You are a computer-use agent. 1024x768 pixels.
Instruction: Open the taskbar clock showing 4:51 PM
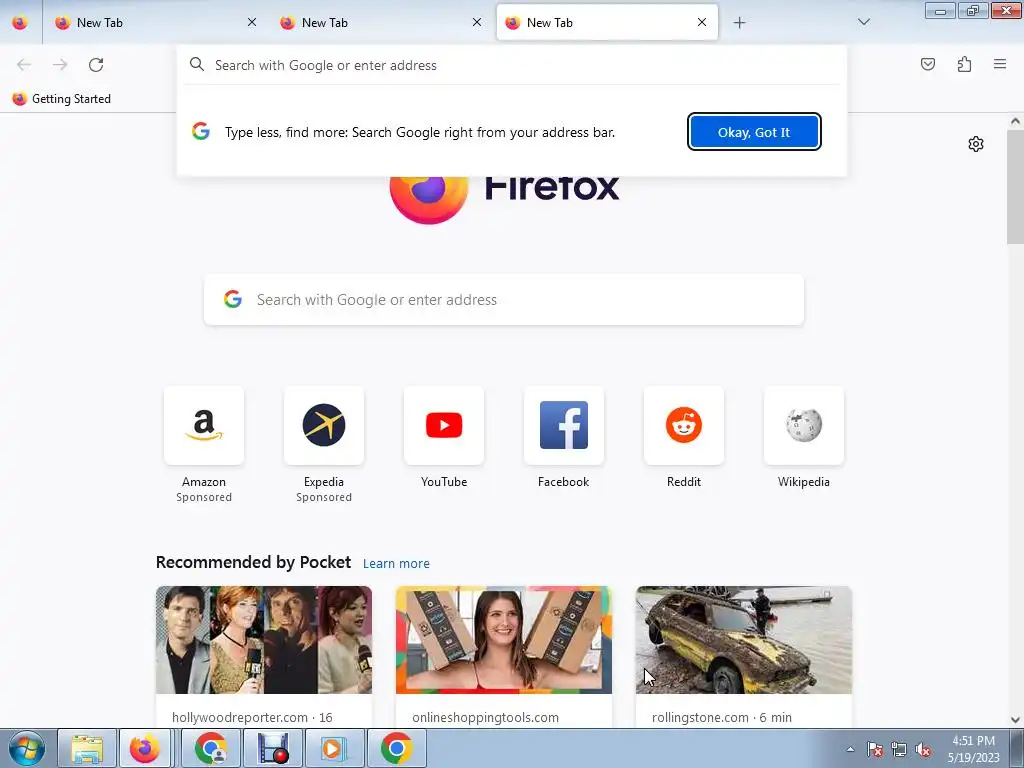coord(974,749)
